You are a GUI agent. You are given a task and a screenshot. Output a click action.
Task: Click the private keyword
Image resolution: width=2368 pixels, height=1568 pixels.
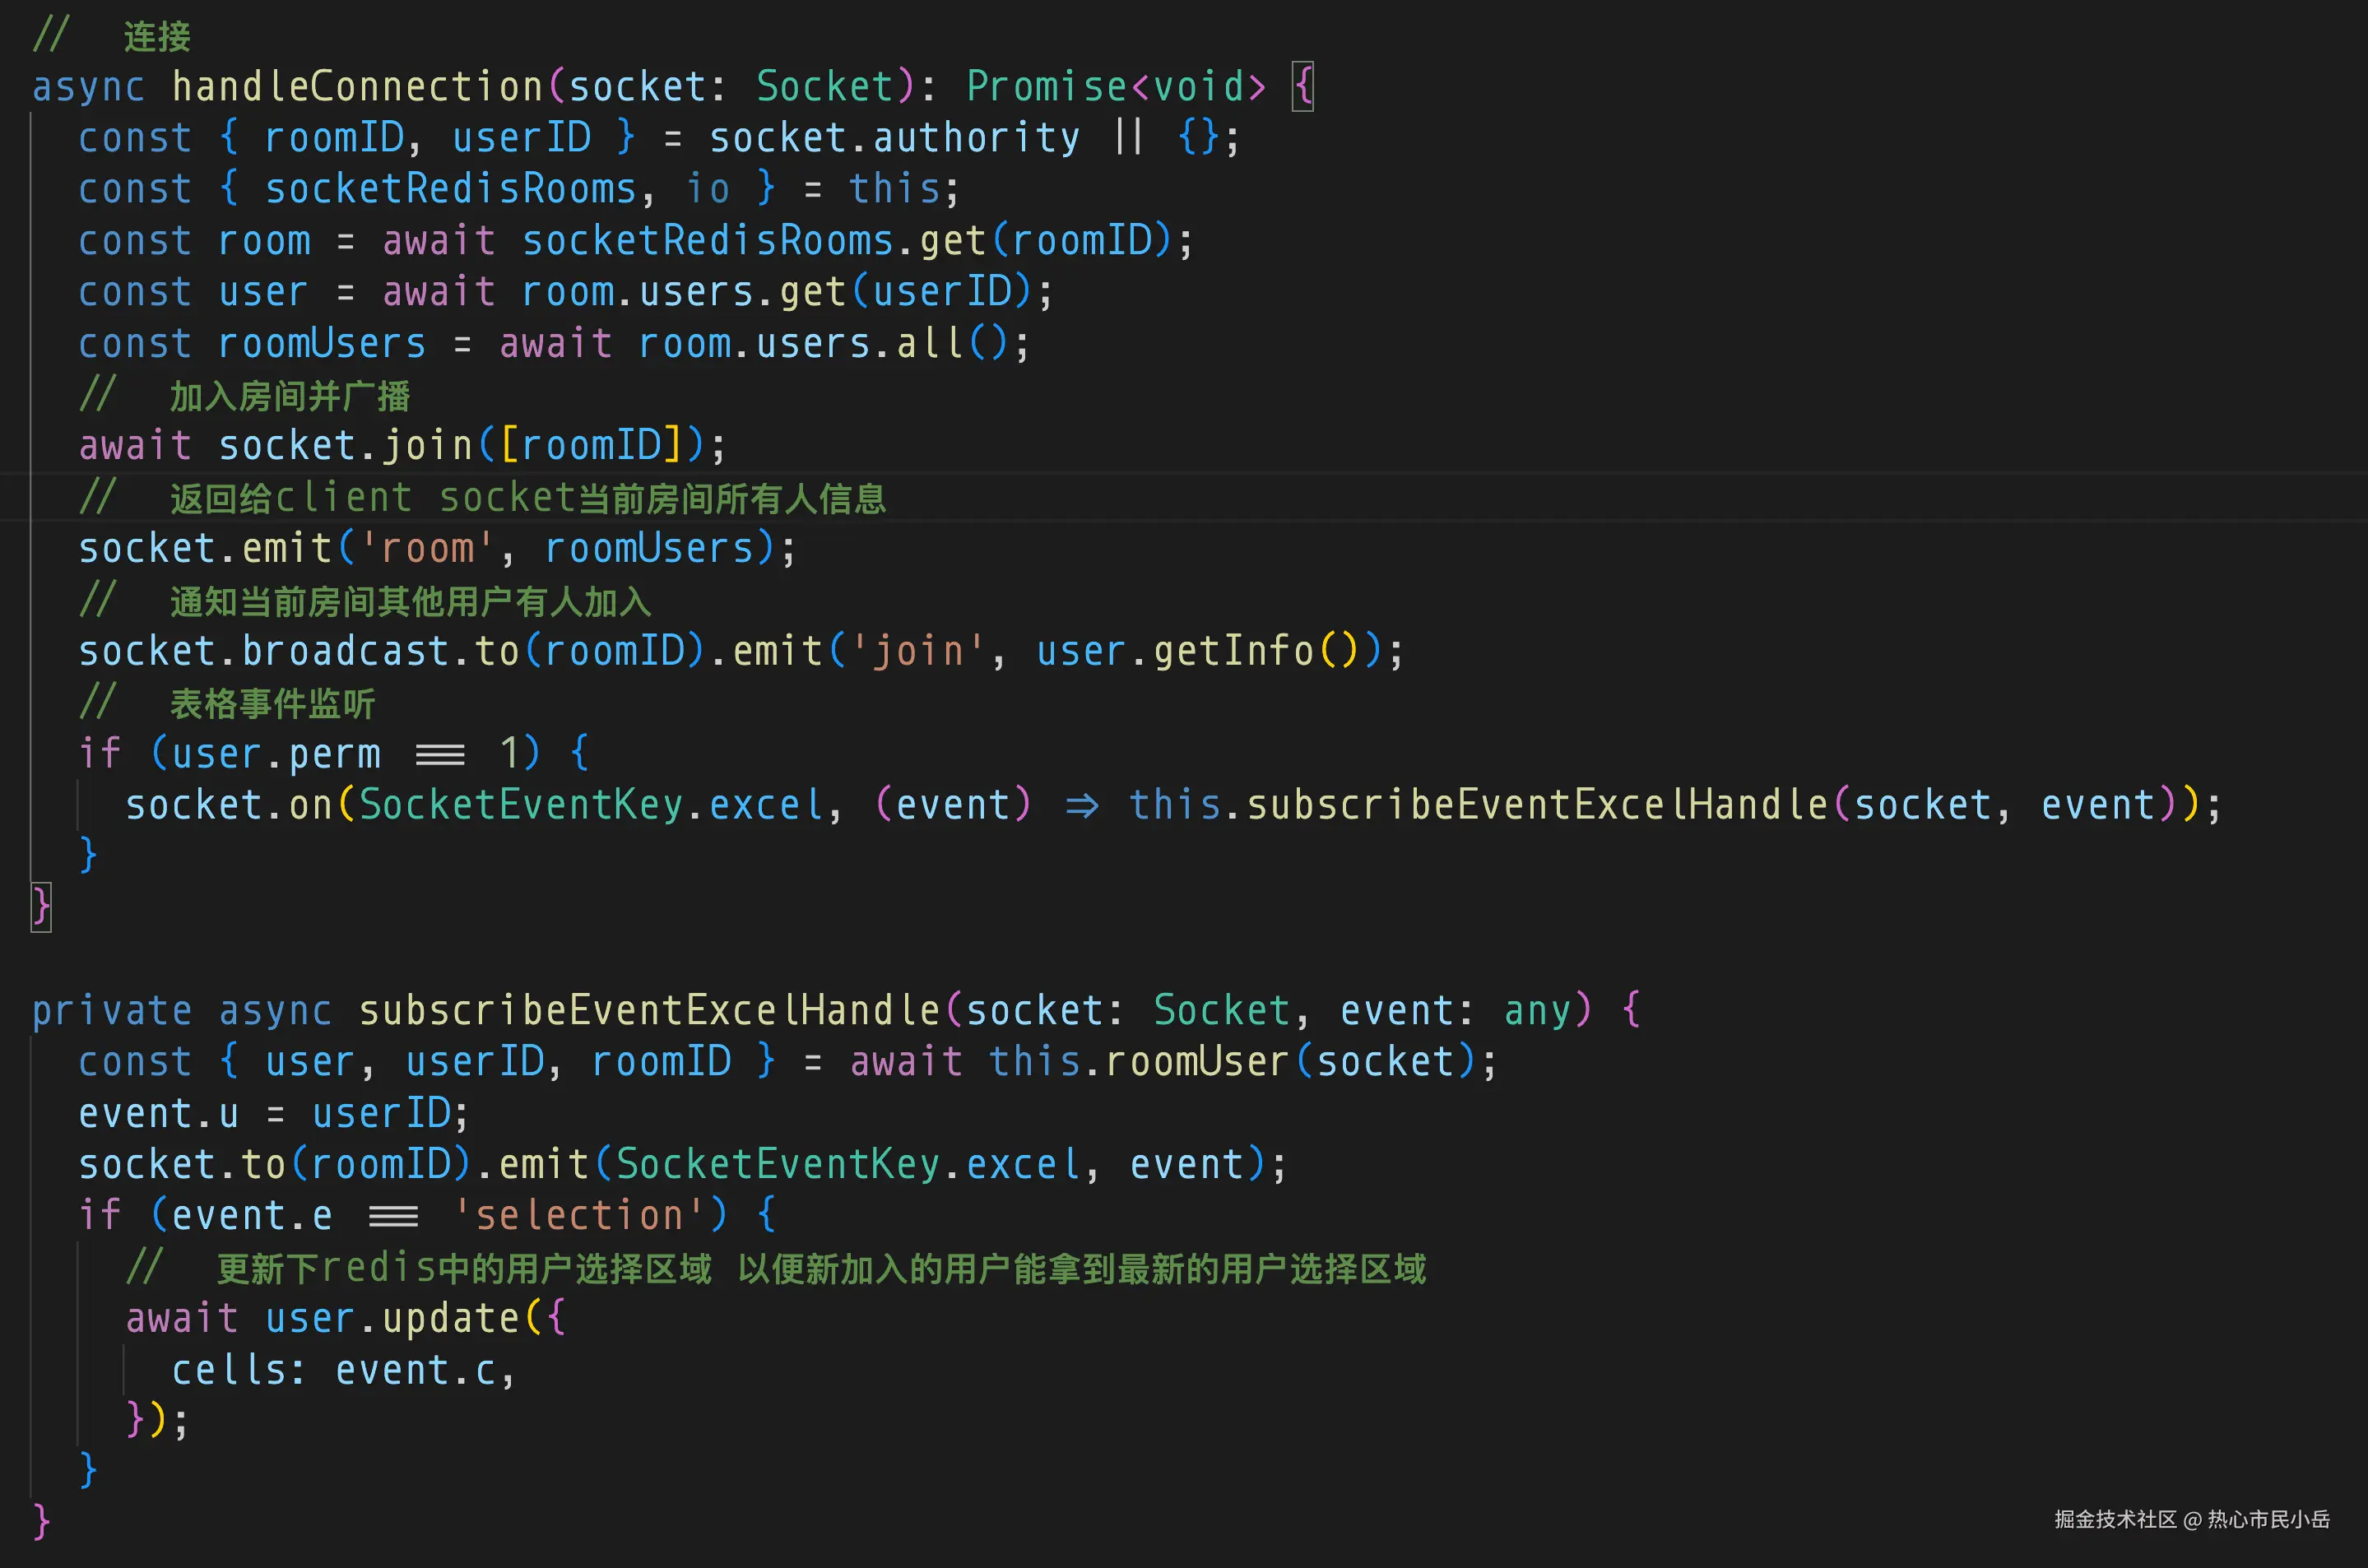point(111,1010)
